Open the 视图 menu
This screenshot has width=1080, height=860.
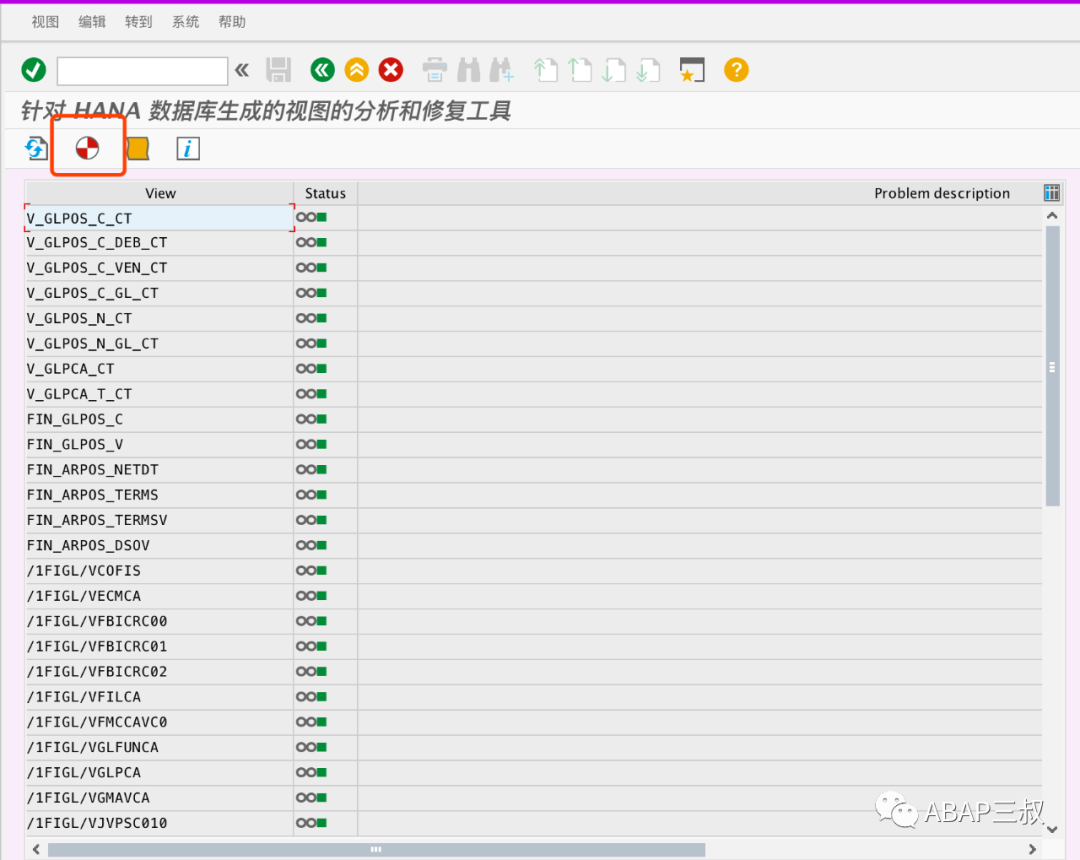pyautogui.click(x=45, y=22)
